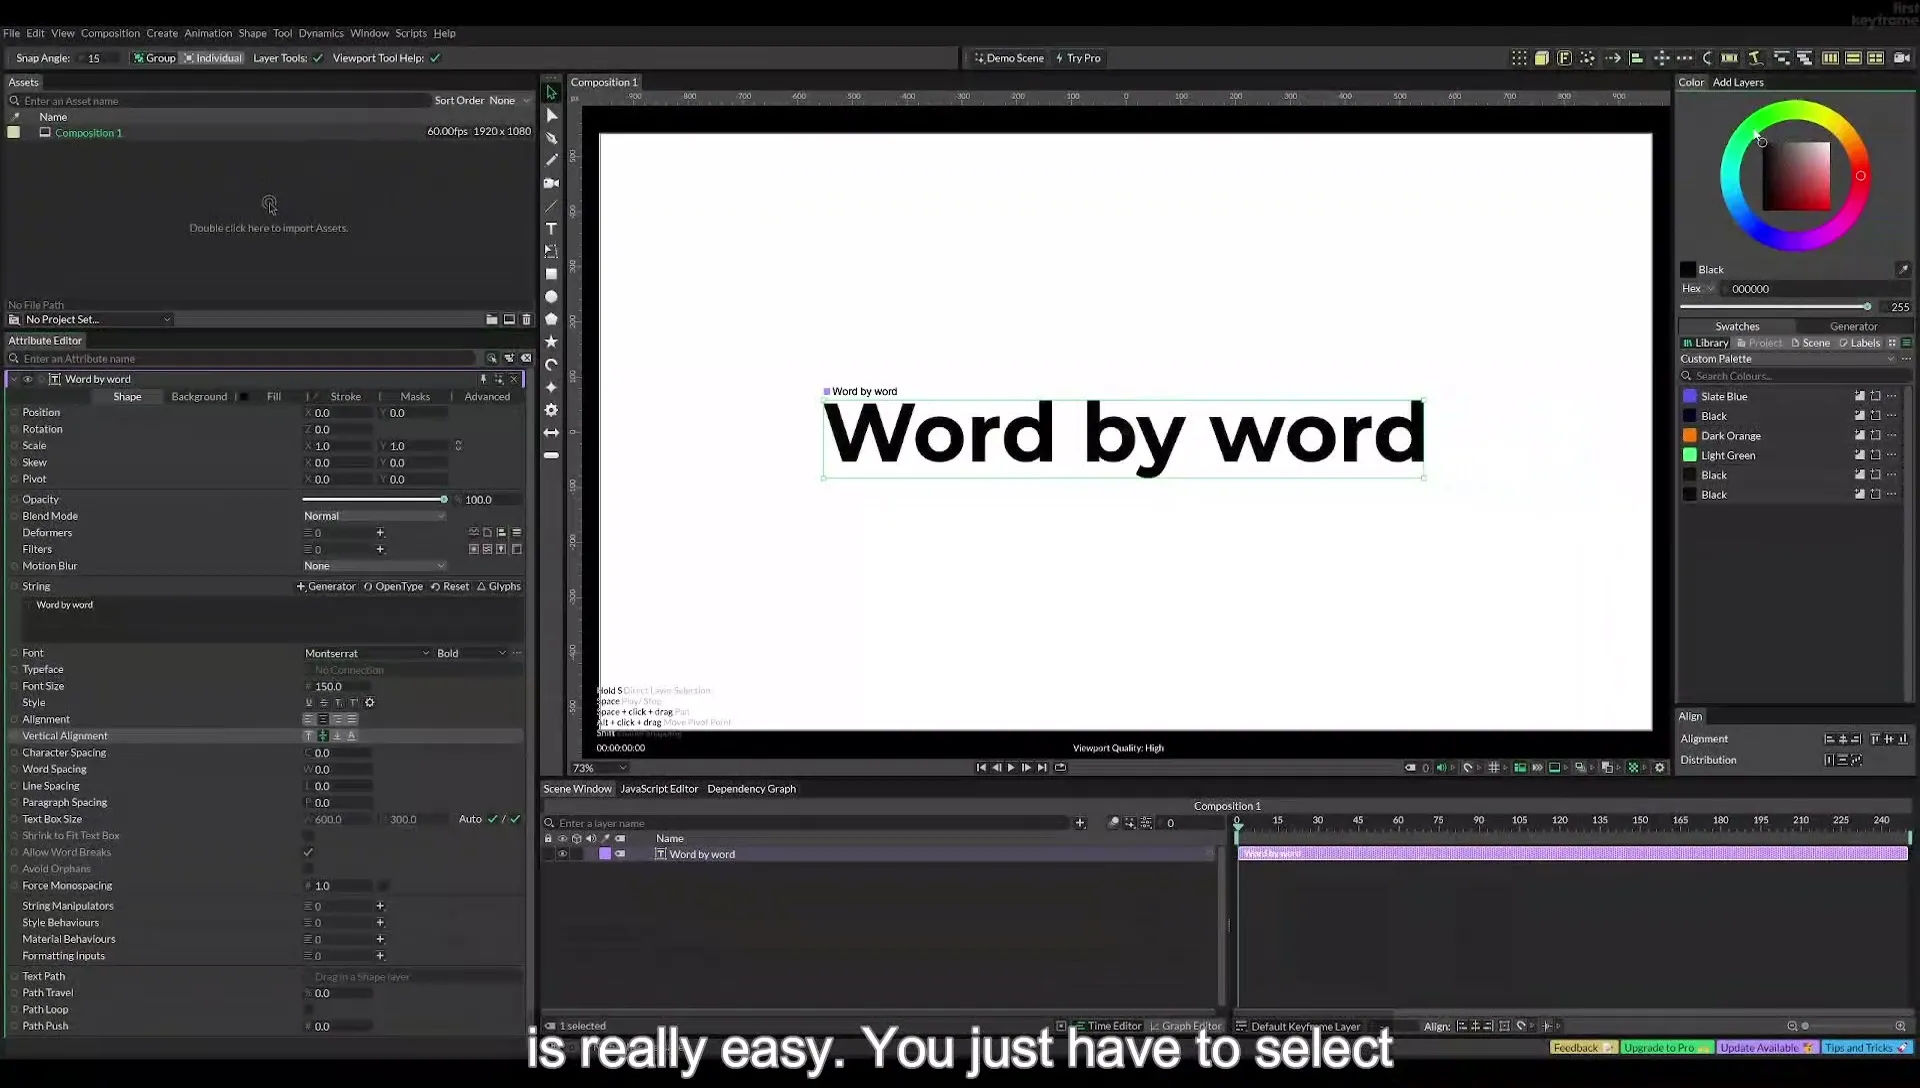Click the Opacity slider handle
The height and width of the screenshot is (1088, 1920).
[443, 499]
